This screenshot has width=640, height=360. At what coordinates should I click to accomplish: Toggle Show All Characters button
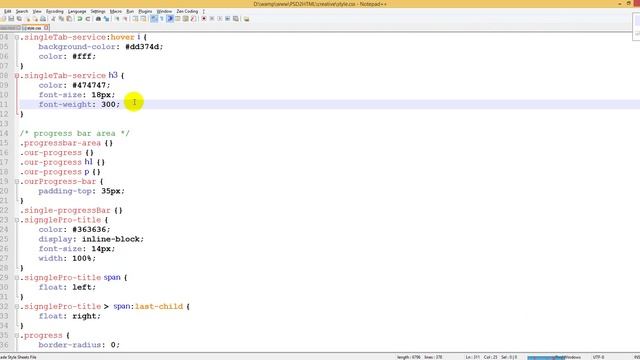tap(162, 19)
